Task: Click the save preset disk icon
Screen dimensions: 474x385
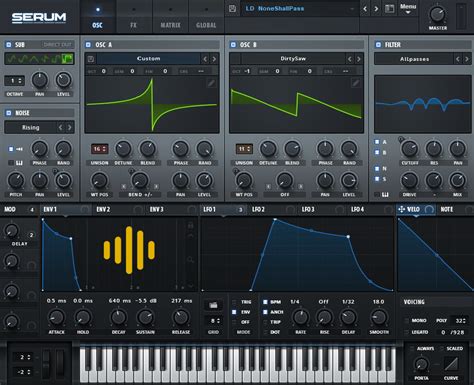Action: tap(232, 9)
